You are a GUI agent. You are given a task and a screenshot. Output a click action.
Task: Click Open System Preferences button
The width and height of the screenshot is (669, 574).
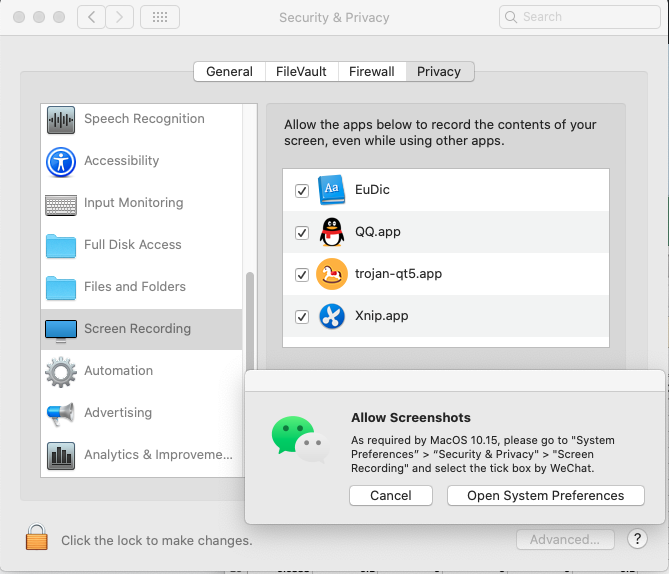click(x=545, y=495)
